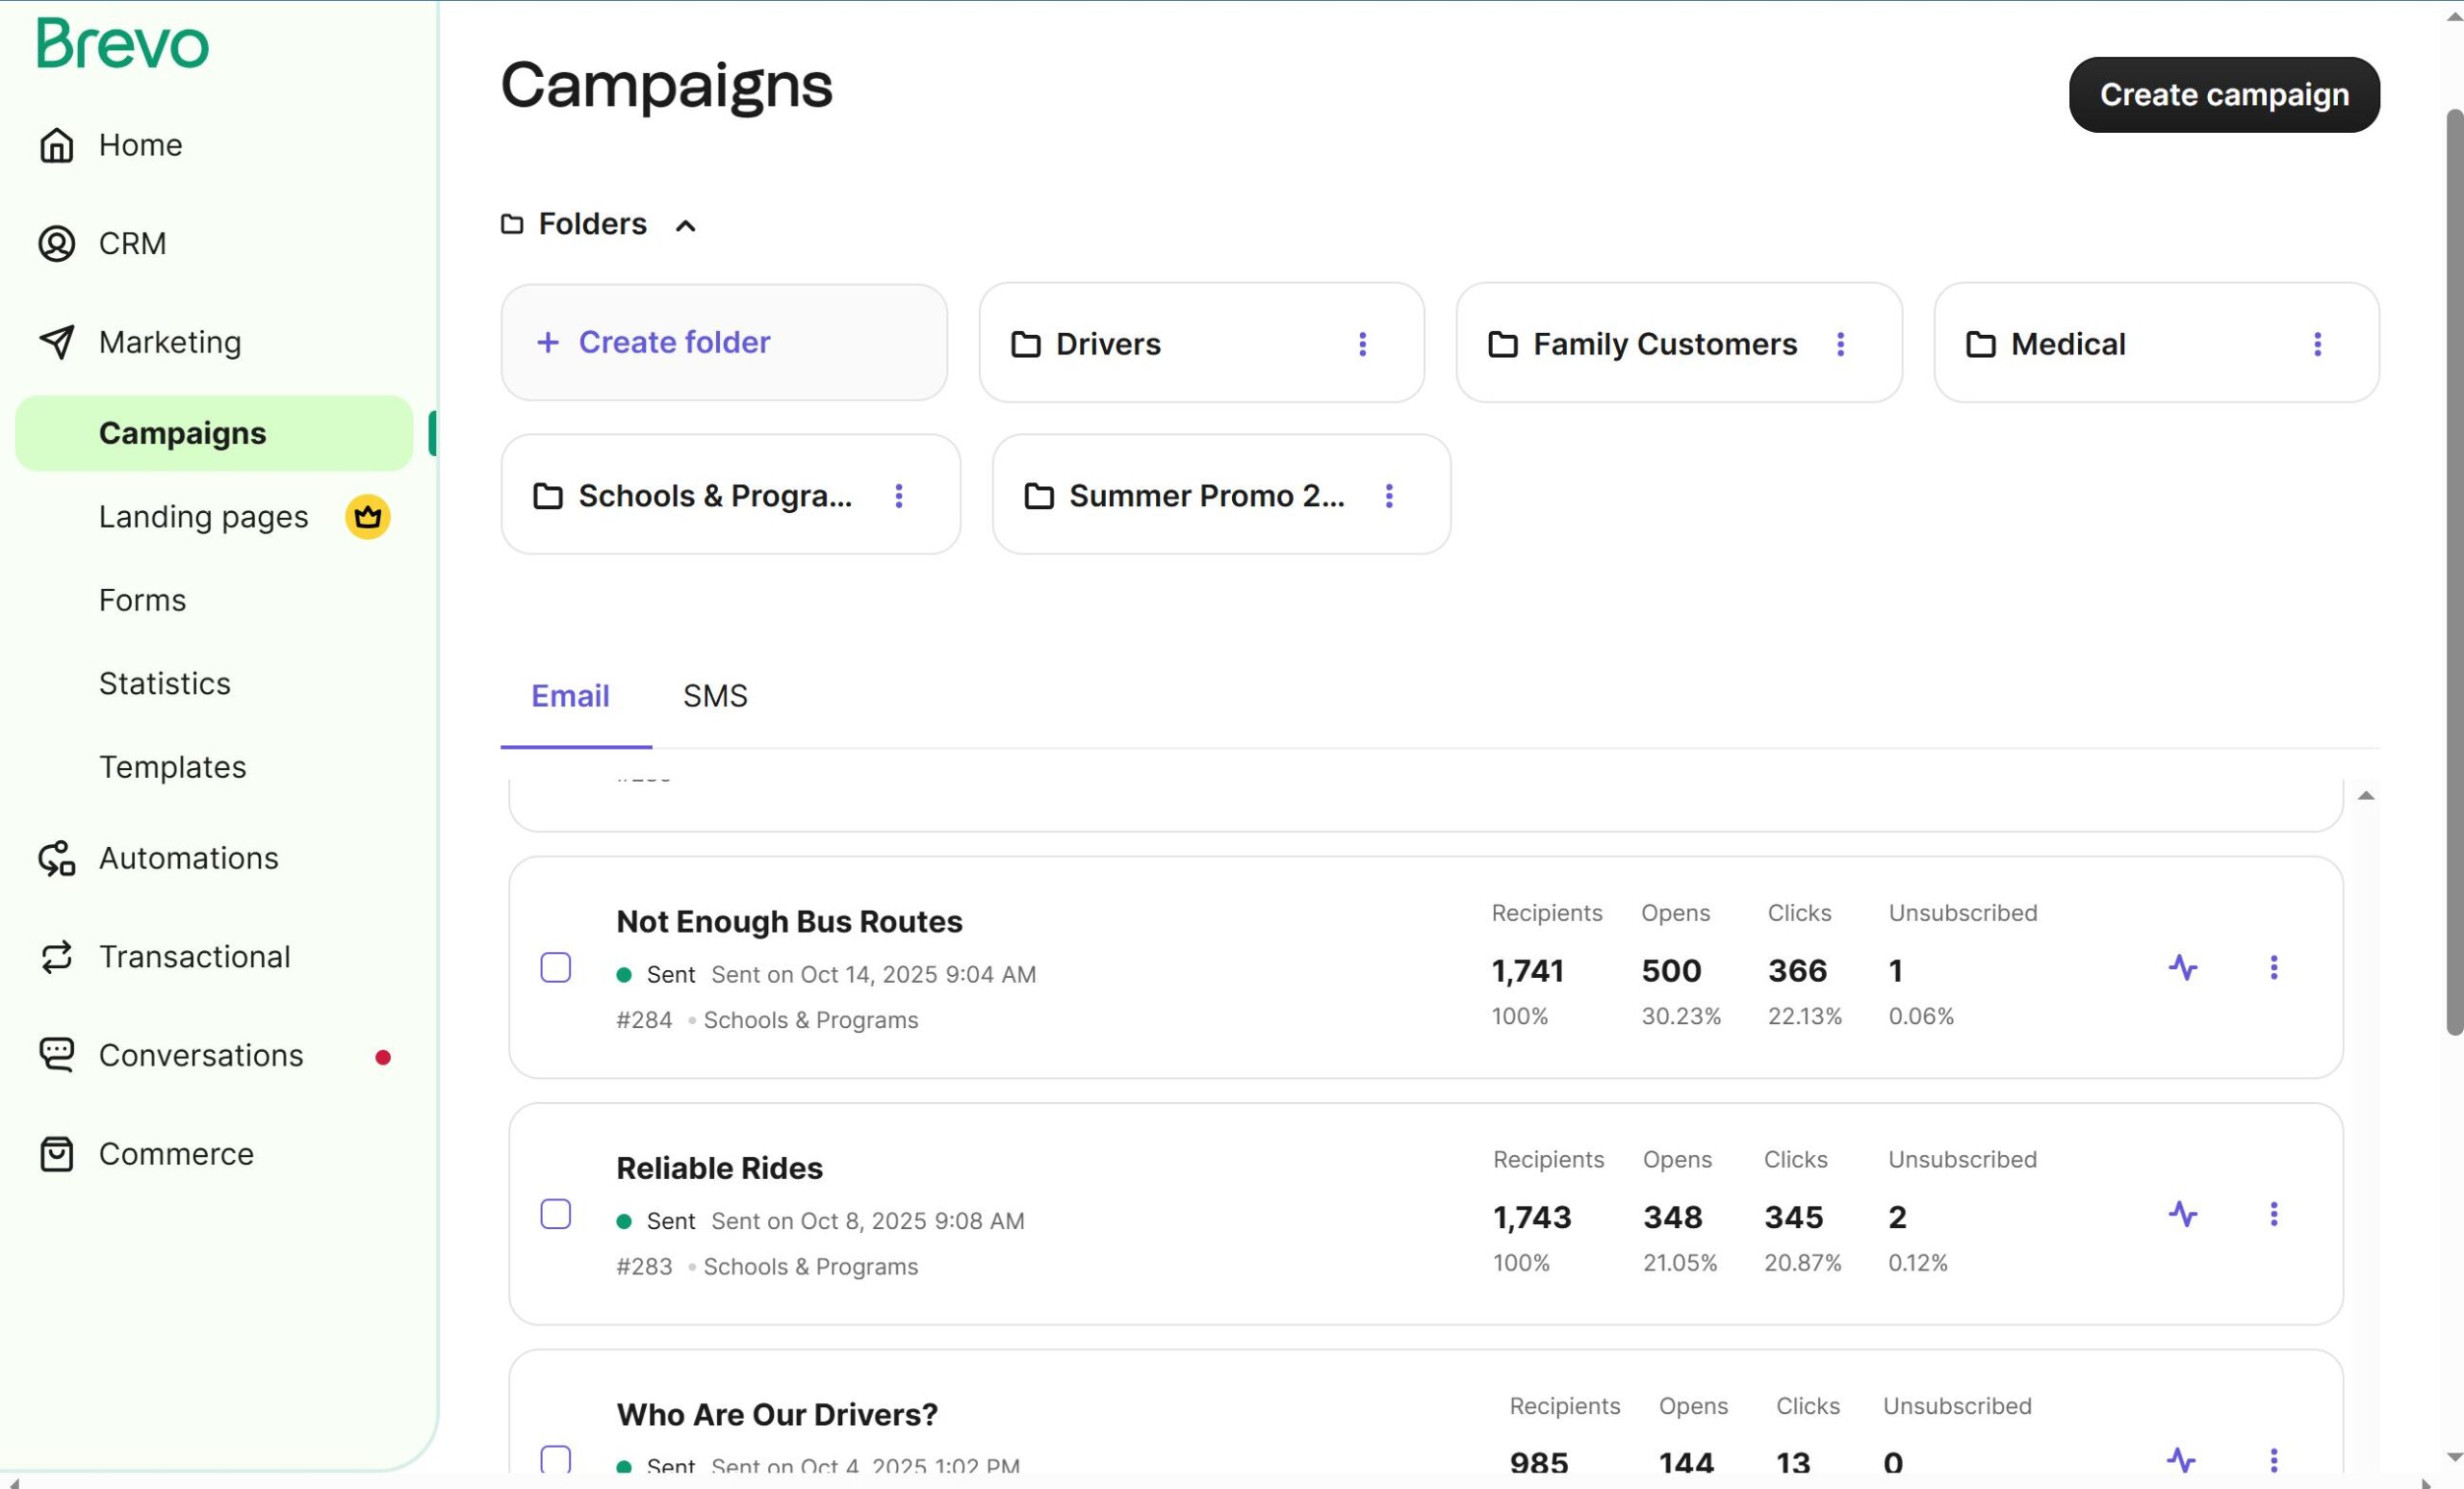The width and height of the screenshot is (2464, 1489).
Task: Click the Marketing paper plane icon
Action: pyautogui.click(x=56, y=342)
